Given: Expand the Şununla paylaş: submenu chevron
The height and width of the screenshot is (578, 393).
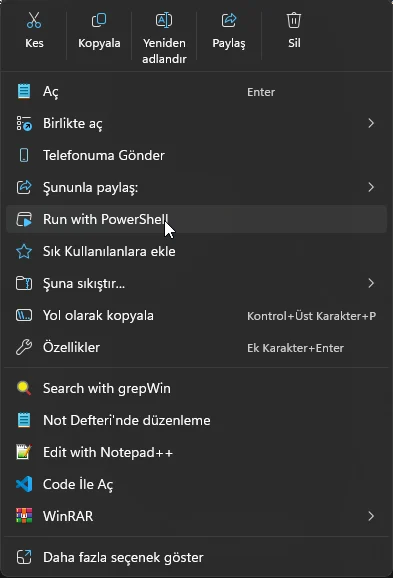Looking at the screenshot, I should click(x=371, y=187).
